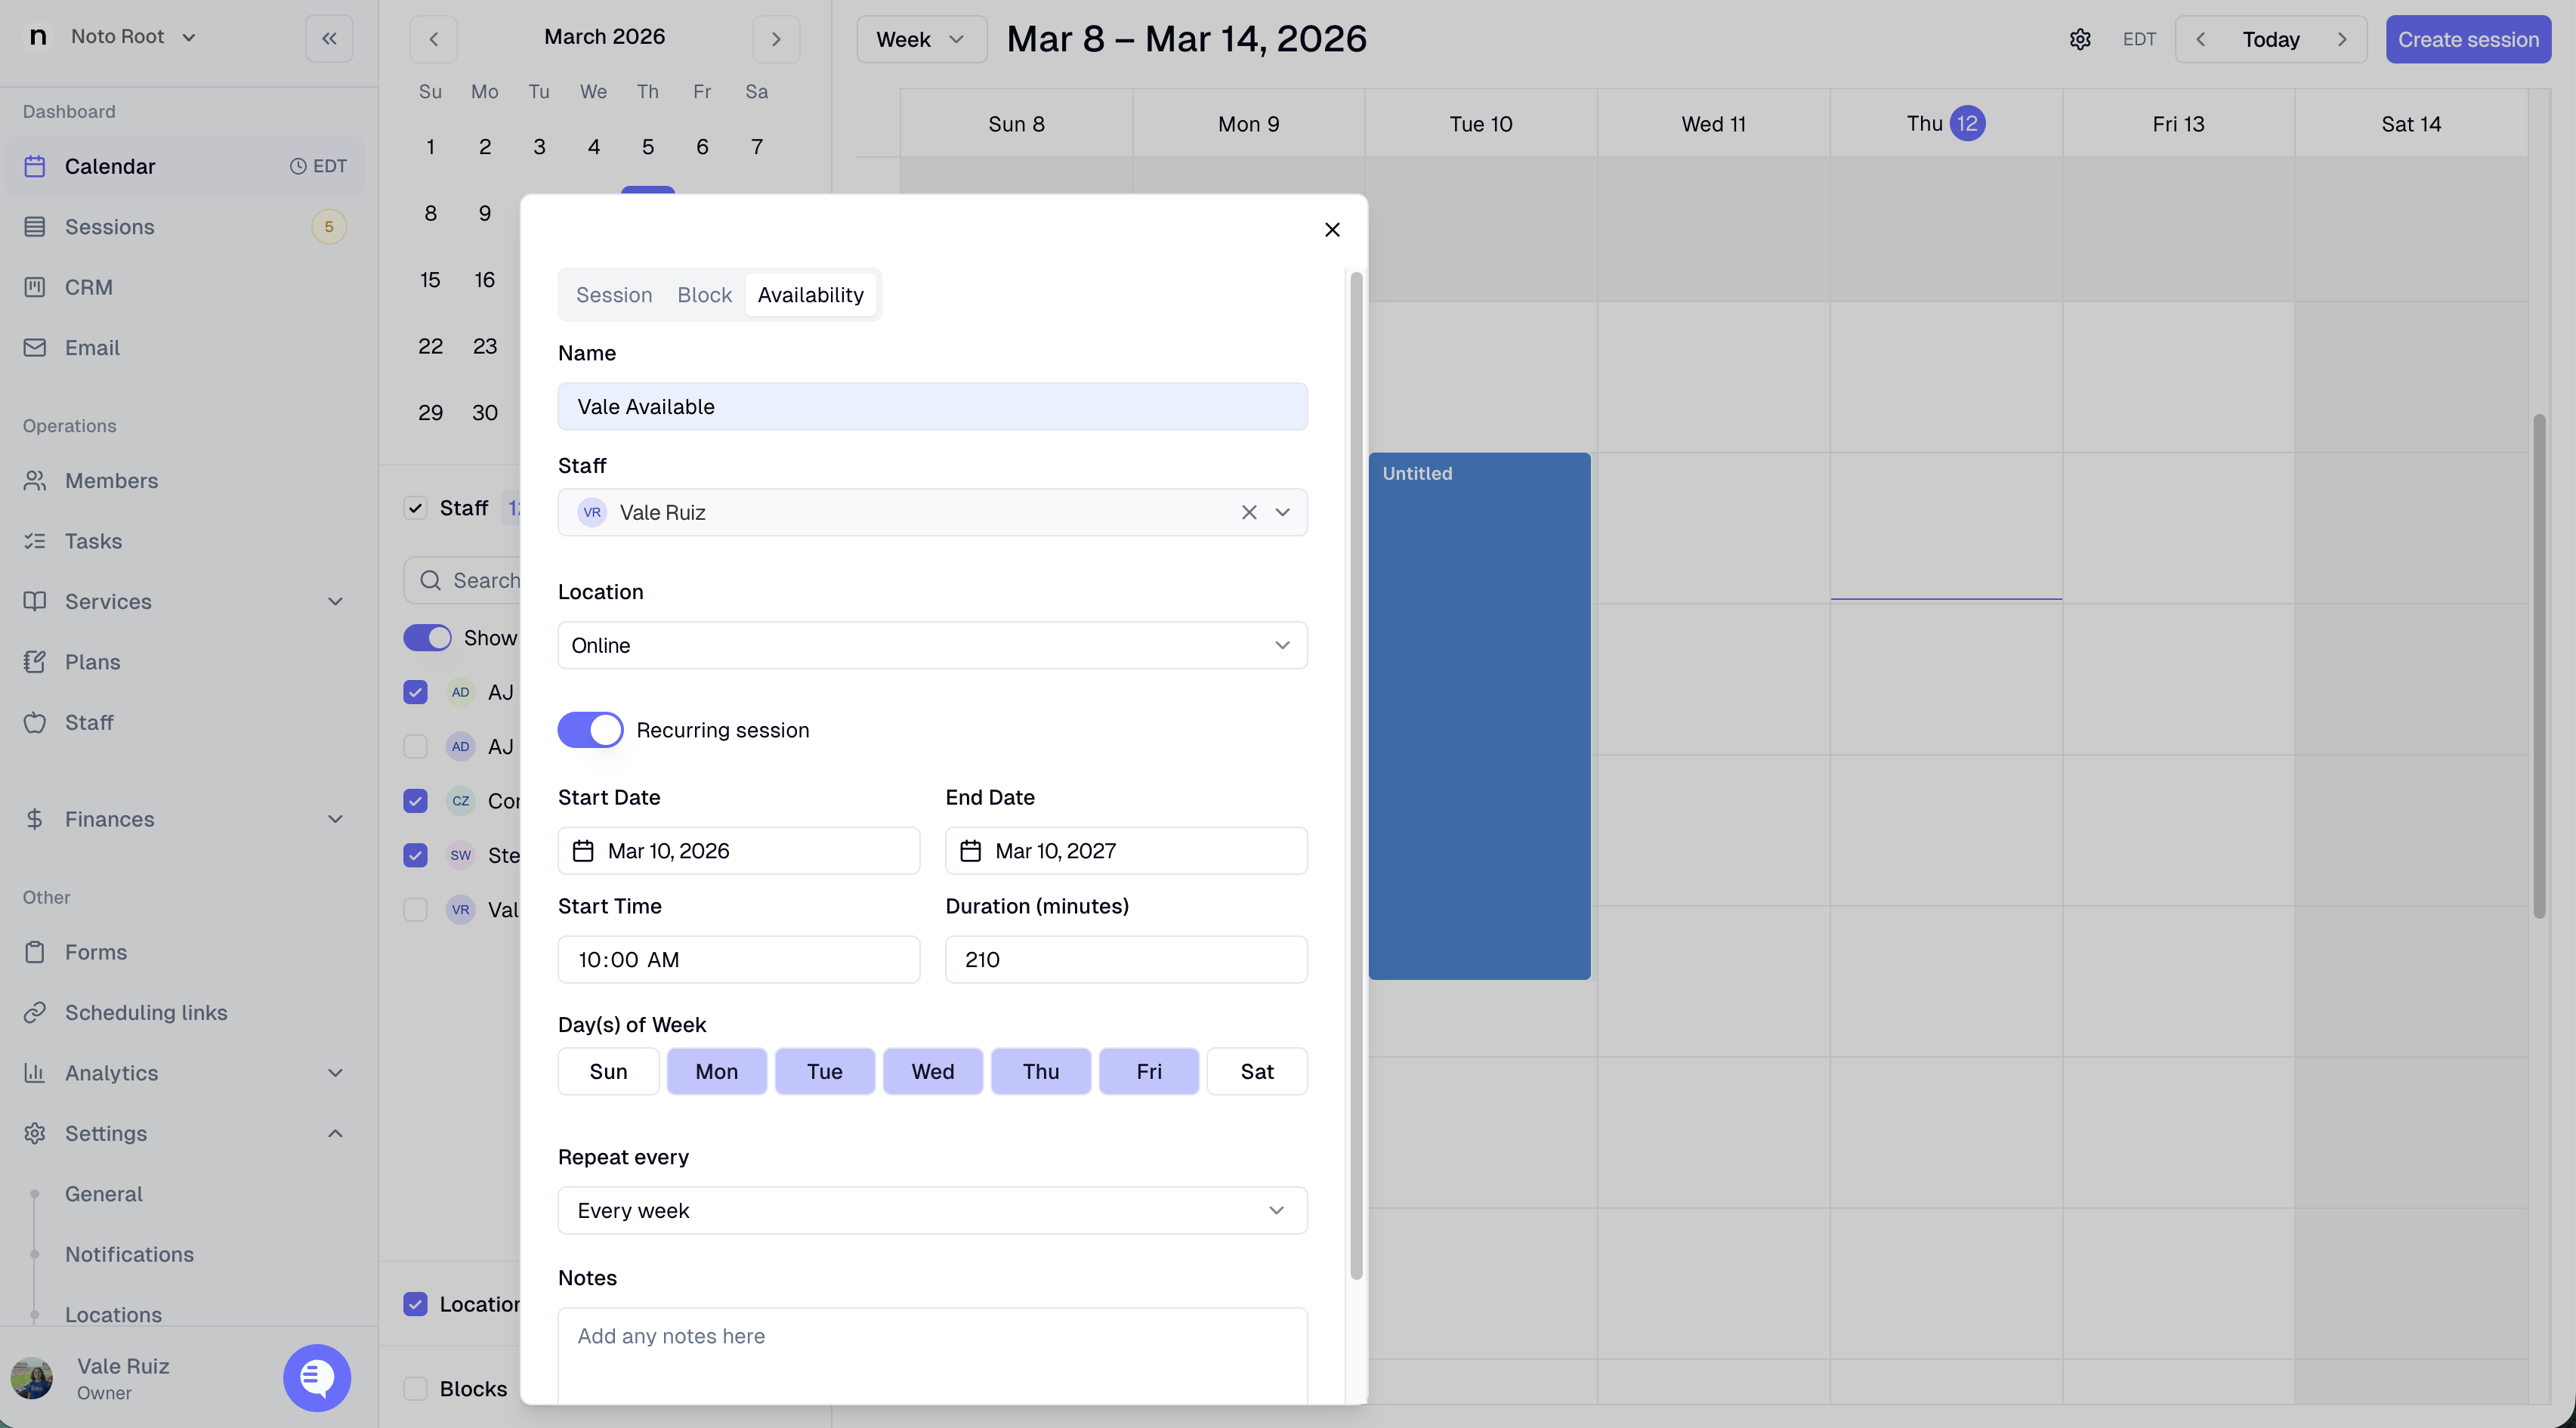Open General settings
Viewport: 2576px width, 1428px height.
coord(104,1194)
